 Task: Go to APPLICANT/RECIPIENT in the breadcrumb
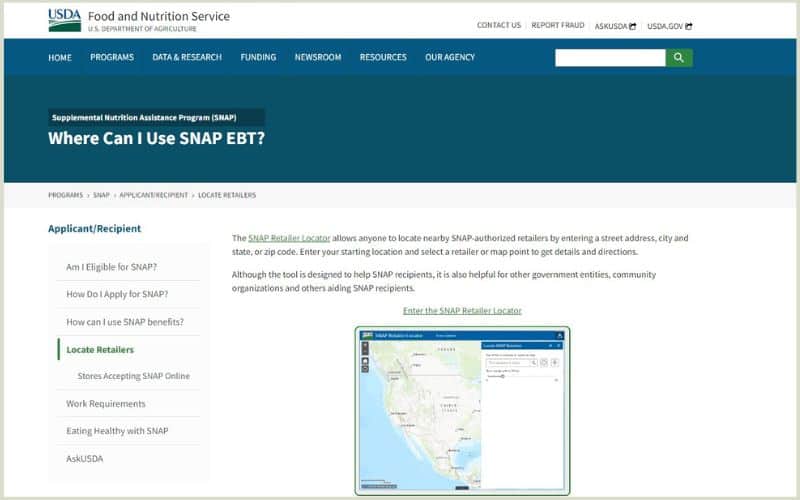coord(154,195)
